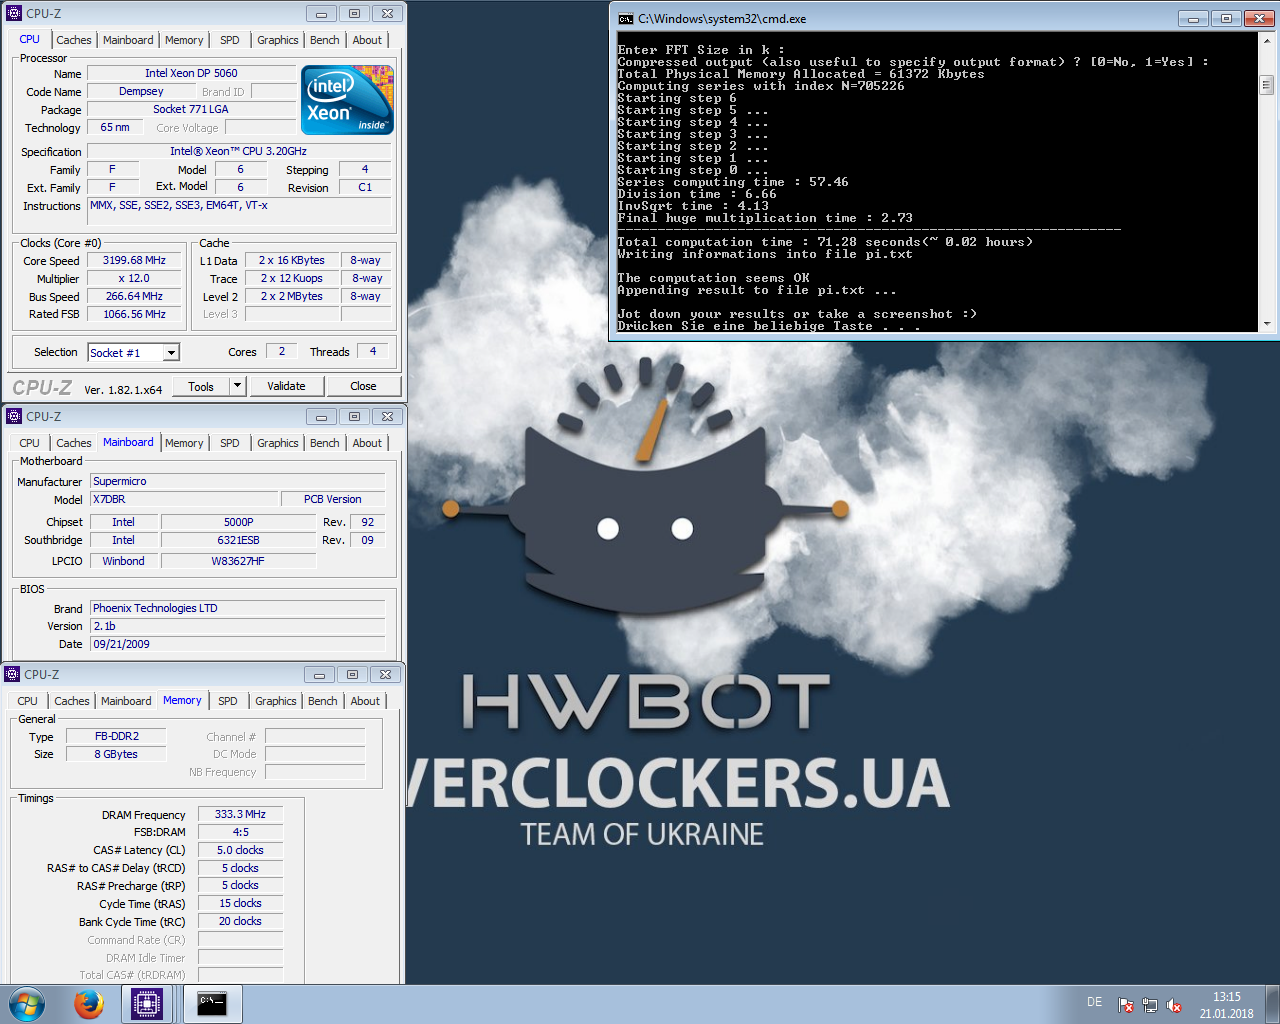
Task: Click Manufacturer value Supermicro
Action: coord(238,481)
